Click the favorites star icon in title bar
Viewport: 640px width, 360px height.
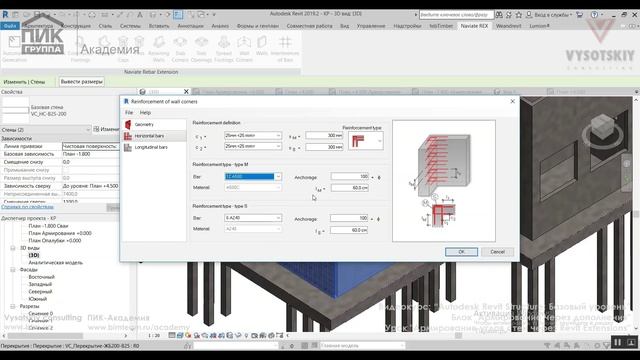(x=518, y=15)
